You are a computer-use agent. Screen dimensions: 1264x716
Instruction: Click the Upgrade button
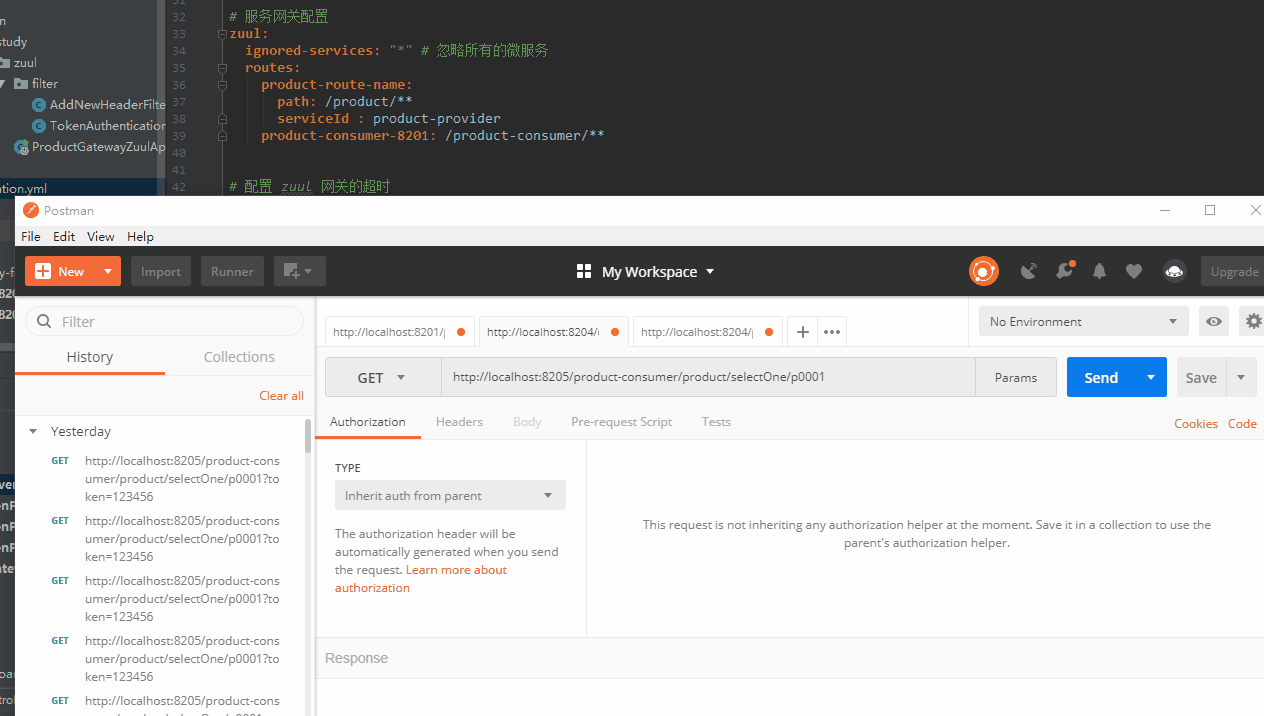[1234, 271]
